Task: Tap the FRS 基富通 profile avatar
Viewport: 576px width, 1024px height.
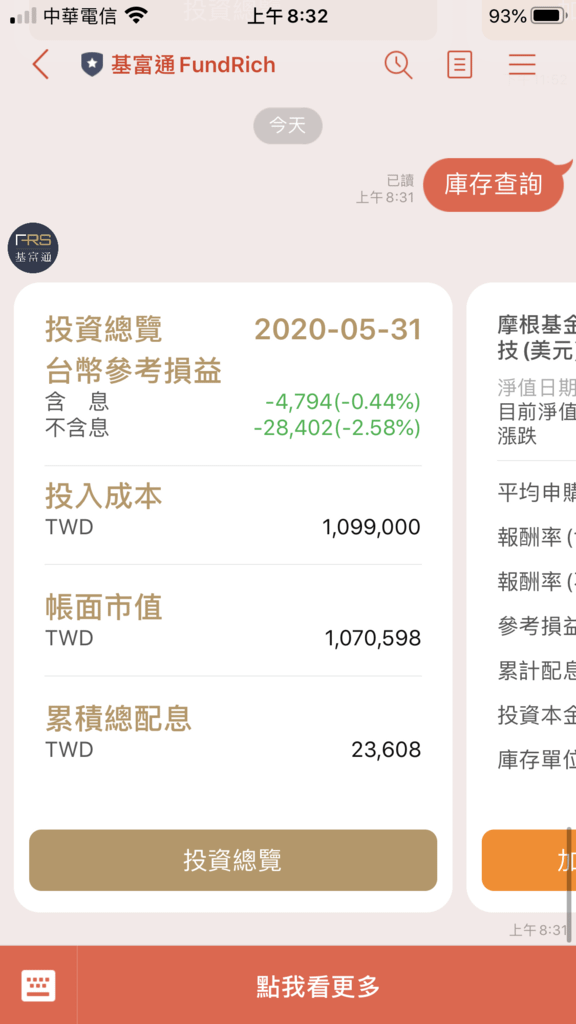Action: tap(33, 248)
